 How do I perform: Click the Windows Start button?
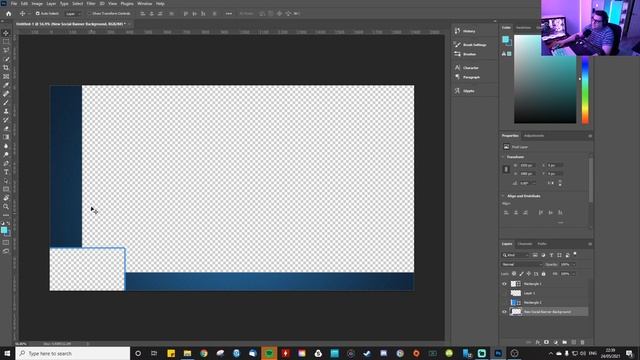click(x=7, y=353)
